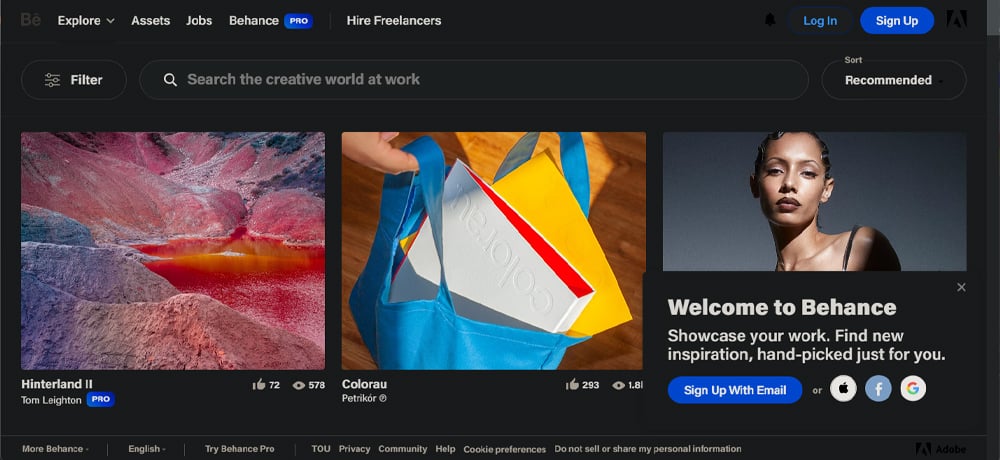This screenshot has width=1000, height=460.
Task: Click the Log In button
Action: pos(820,20)
